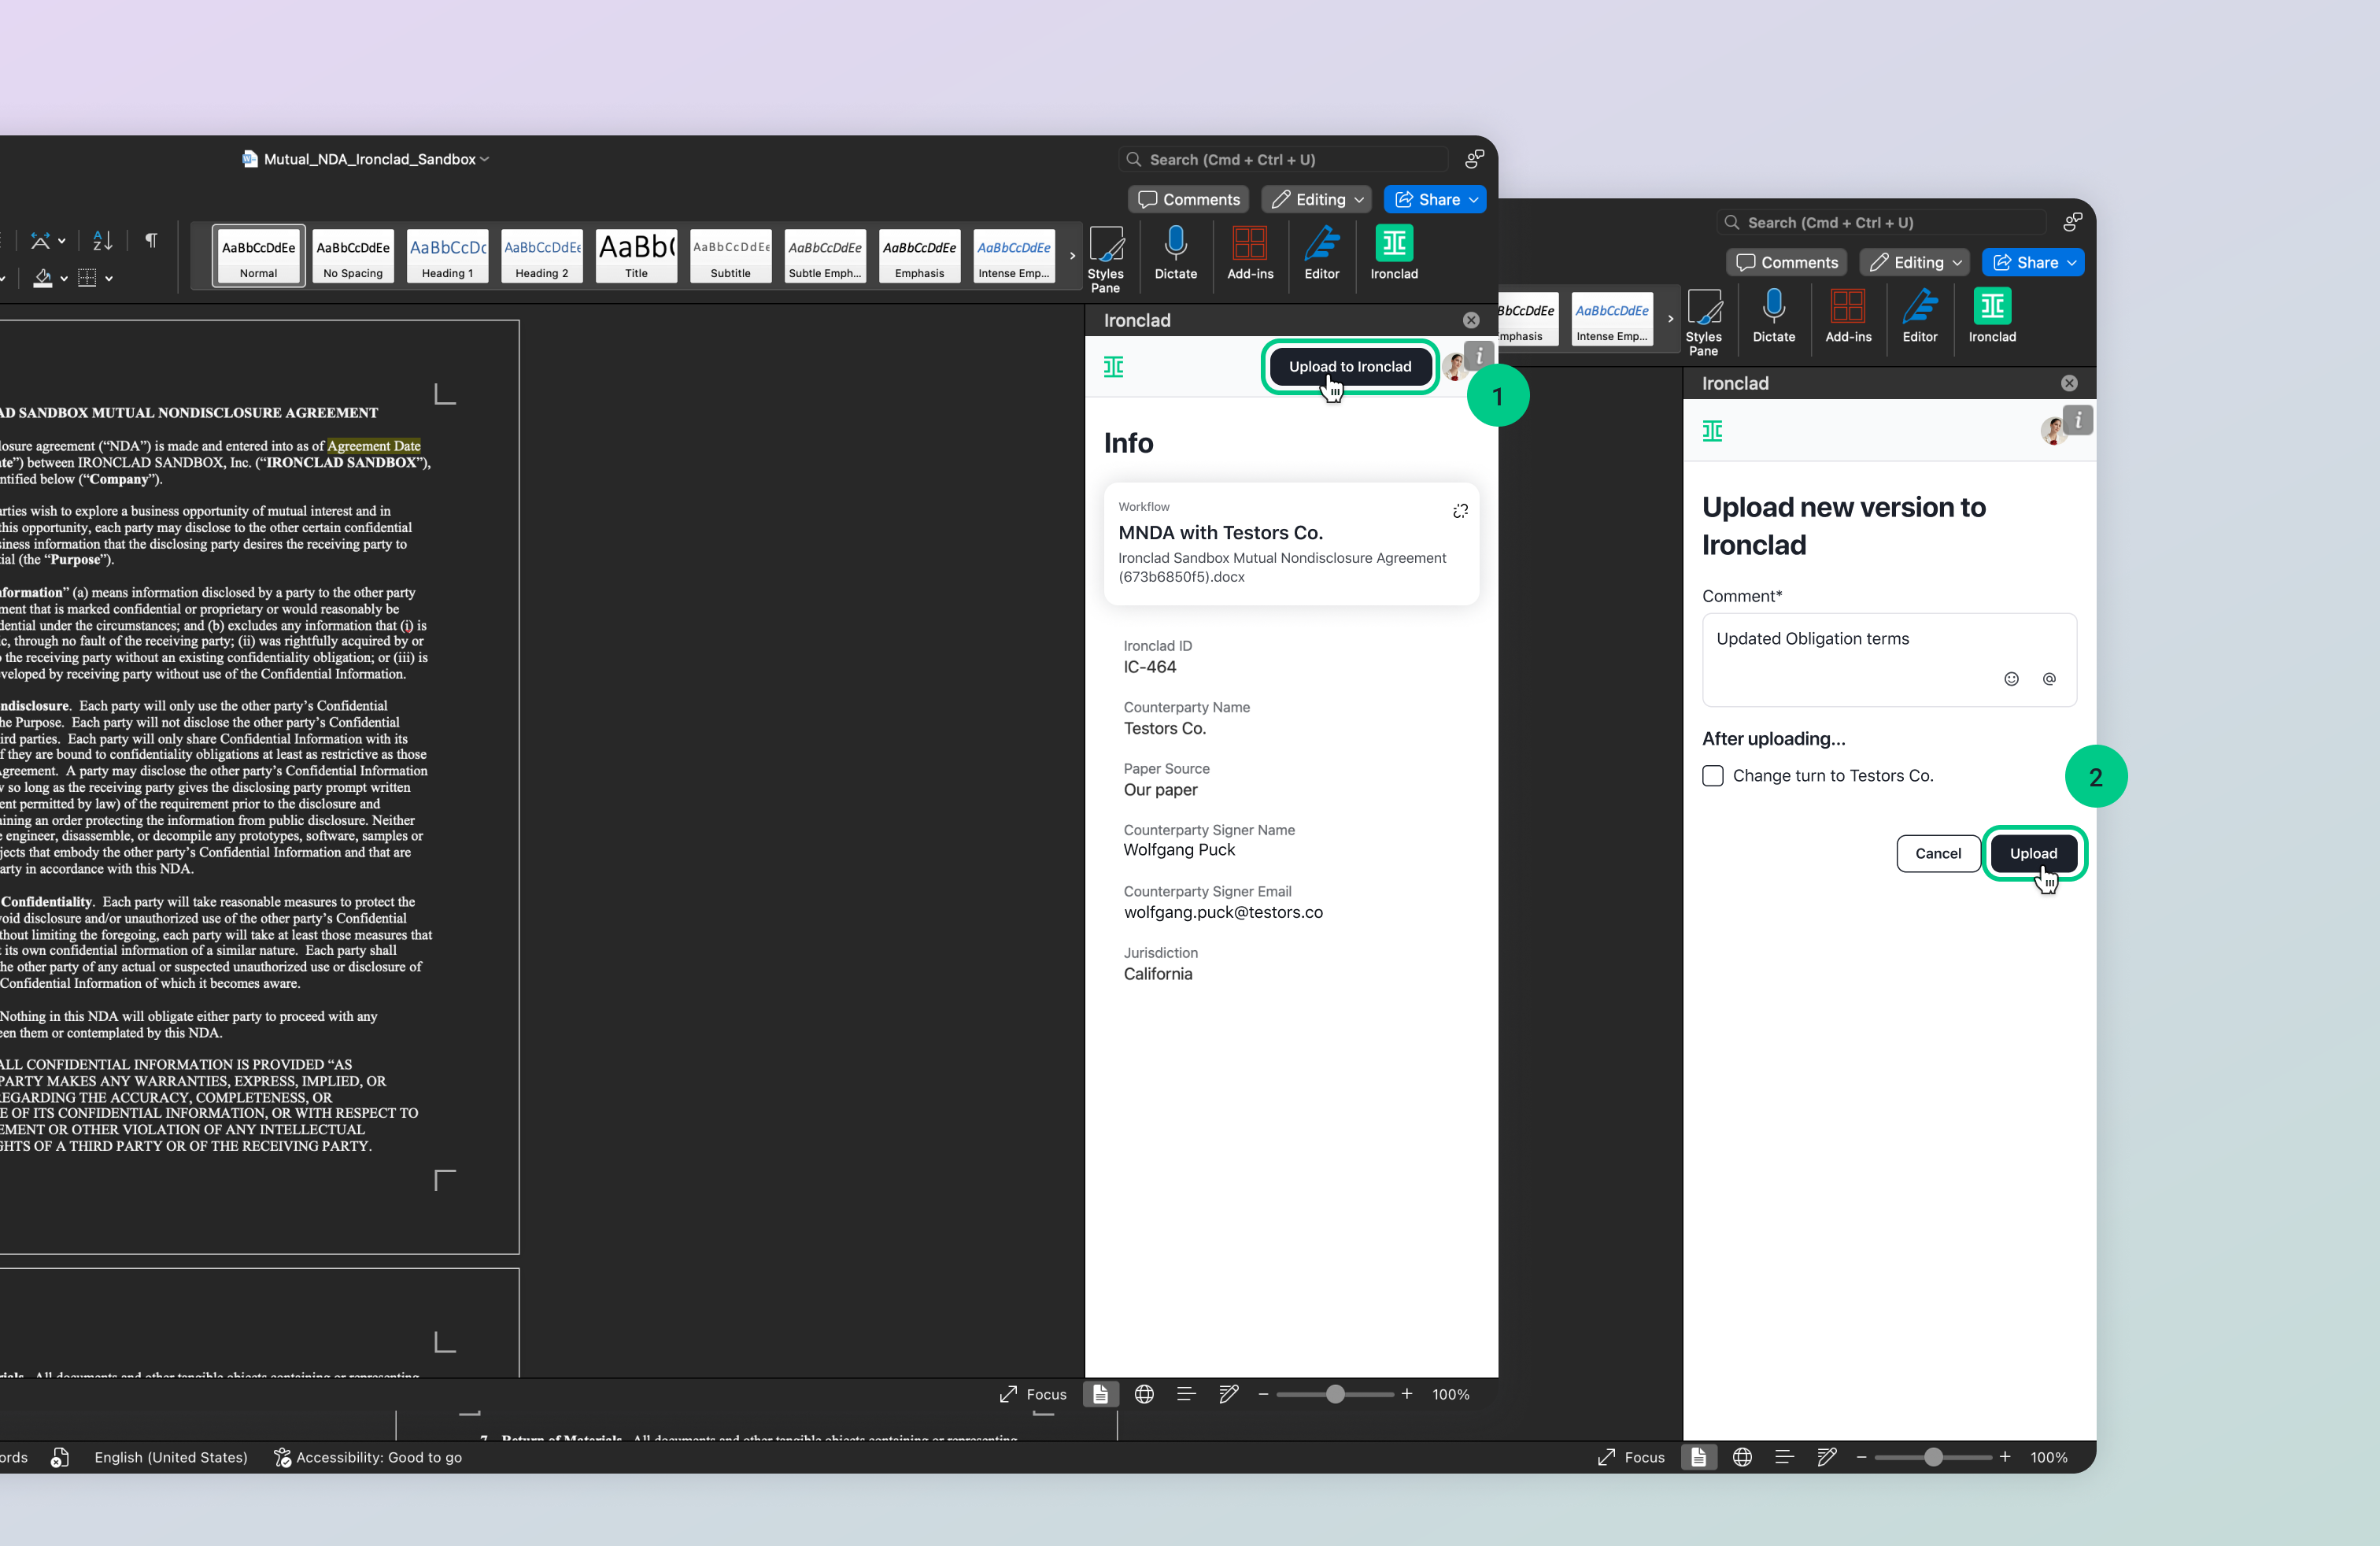Image resolution: width=2380 pixels, height=1546 pixels.
Task: Zoom in using plus in front window
Action: point(1407,1394)
